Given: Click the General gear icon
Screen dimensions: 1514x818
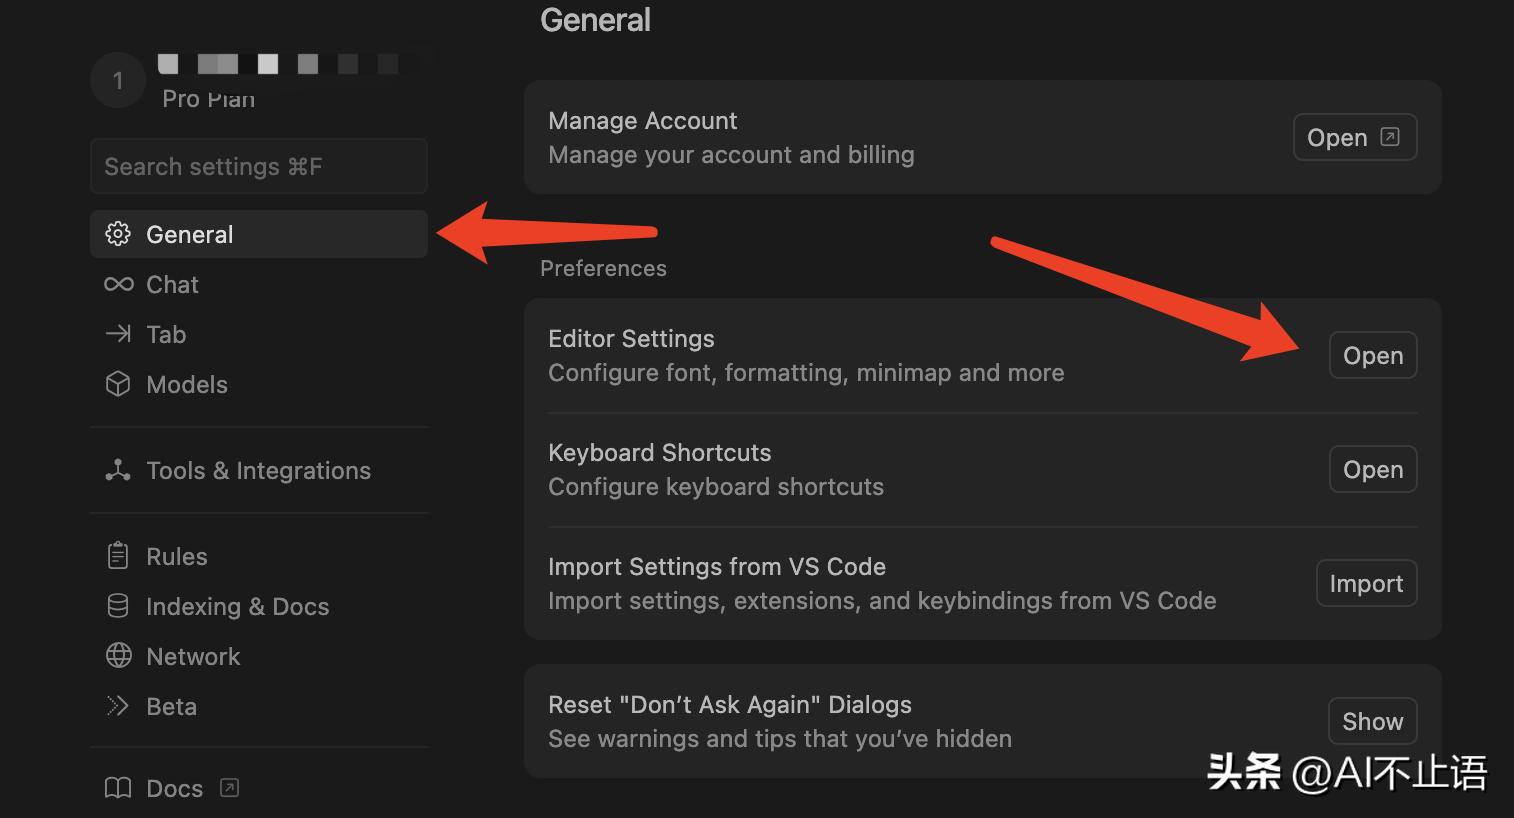Looking at the screenshot, I should [118, 234].
